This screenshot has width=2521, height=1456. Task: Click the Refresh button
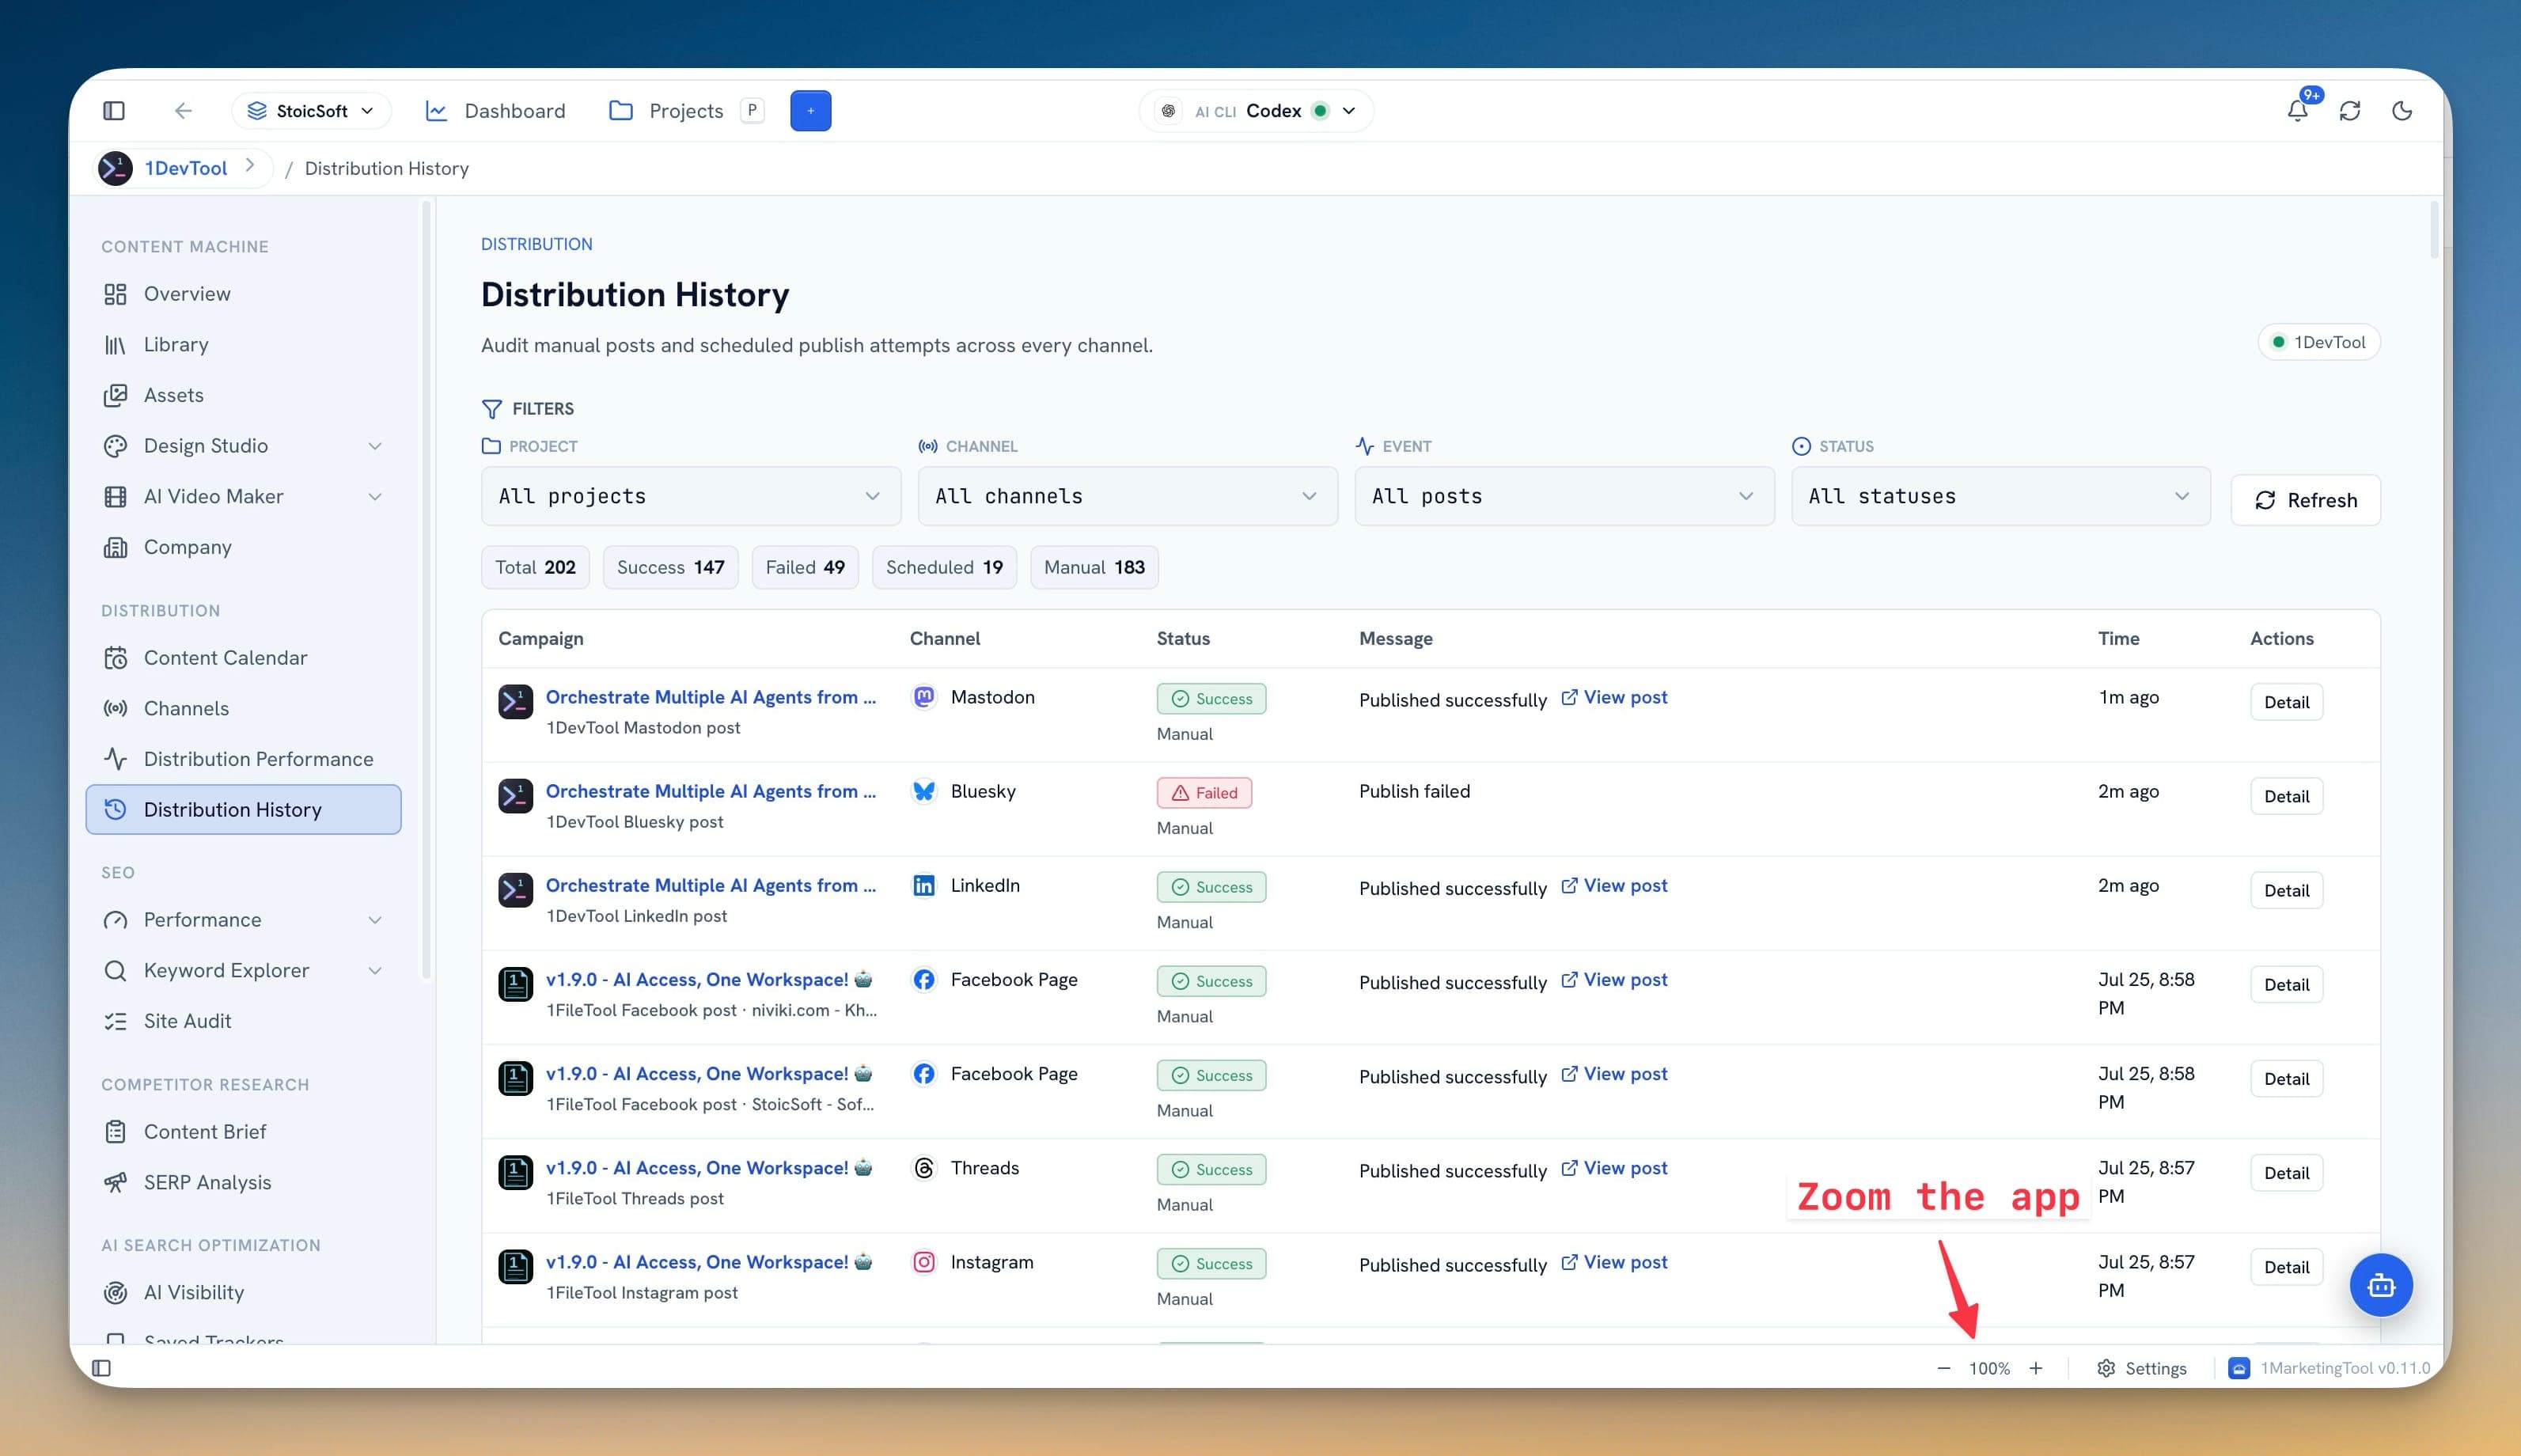(x=2305, y=500)
